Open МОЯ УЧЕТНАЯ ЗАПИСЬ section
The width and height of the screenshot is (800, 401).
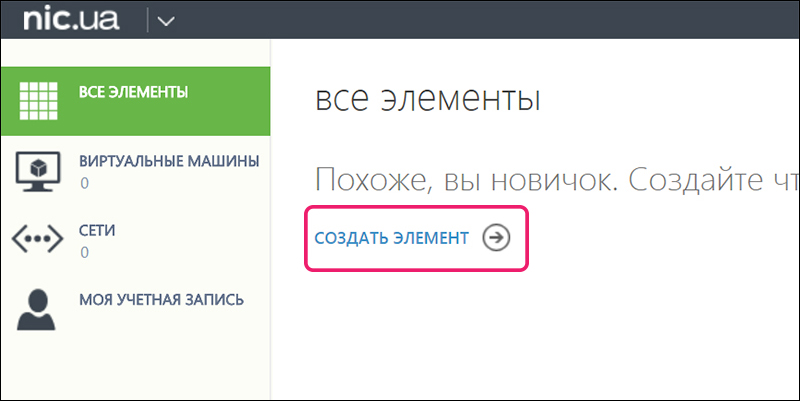pyautogui.click(x=160, y=300)
